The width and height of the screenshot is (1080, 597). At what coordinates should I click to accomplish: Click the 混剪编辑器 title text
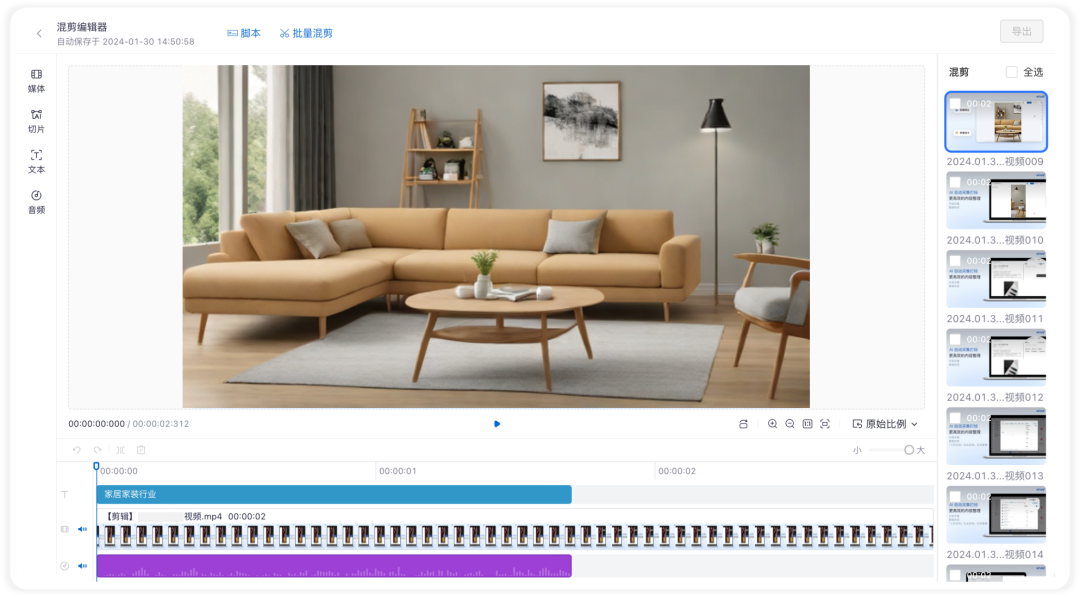coord(82,27)
